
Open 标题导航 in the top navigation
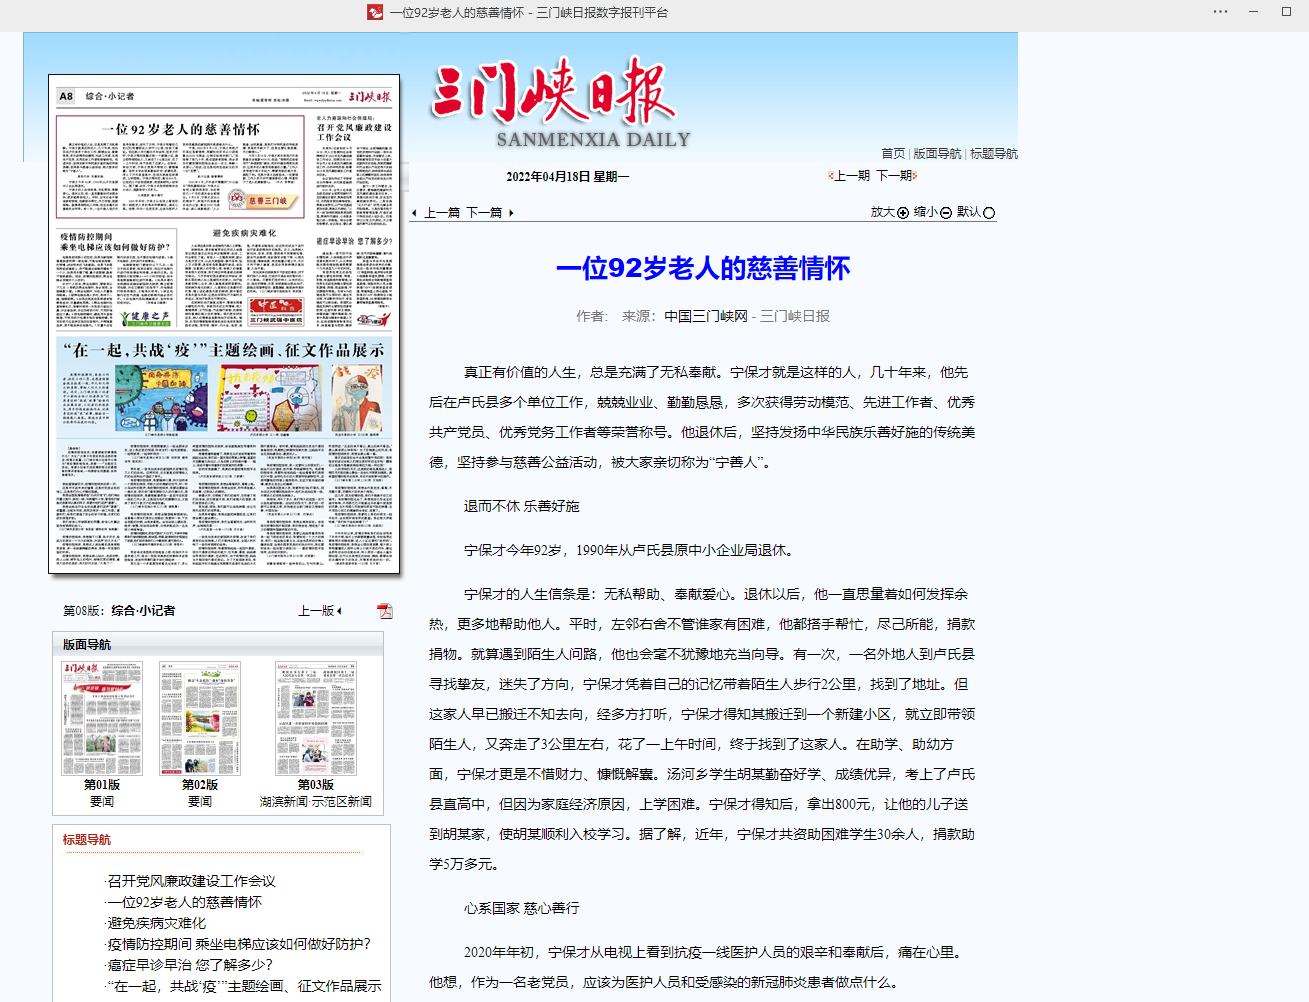coord(993,153)
